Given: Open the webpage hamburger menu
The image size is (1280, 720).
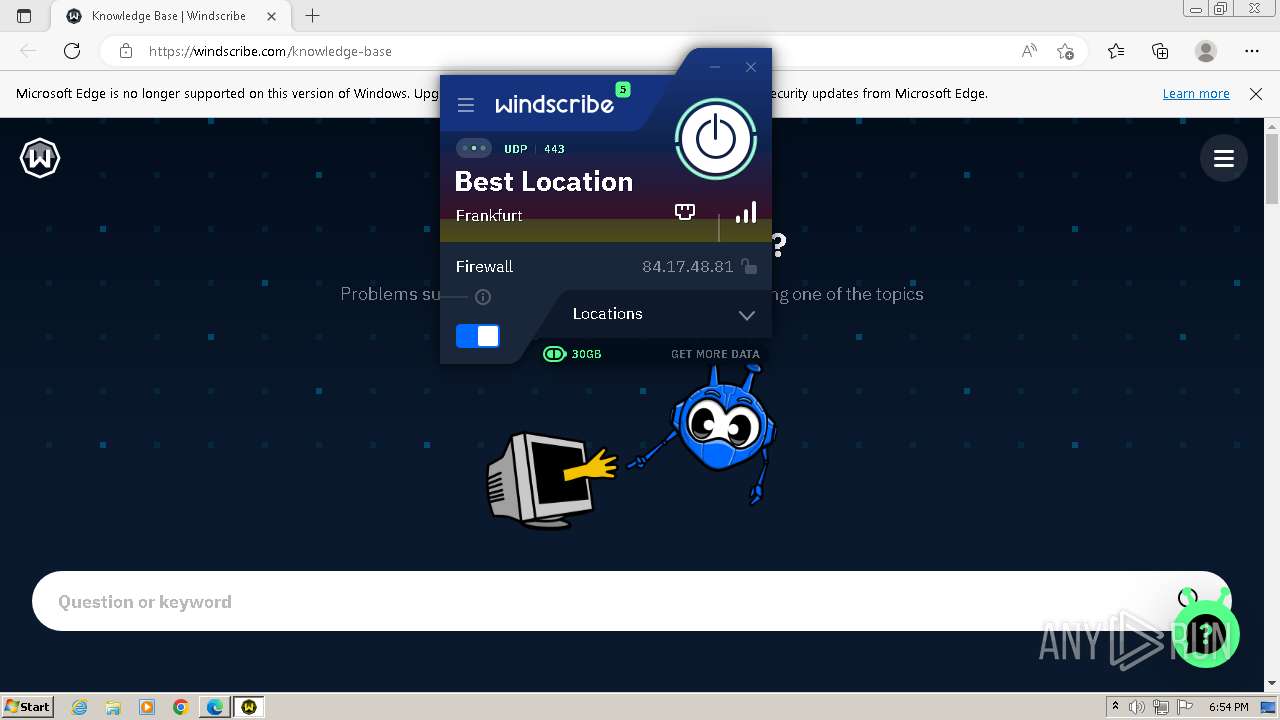Looking at the screenshot, I should (1223, 158).
